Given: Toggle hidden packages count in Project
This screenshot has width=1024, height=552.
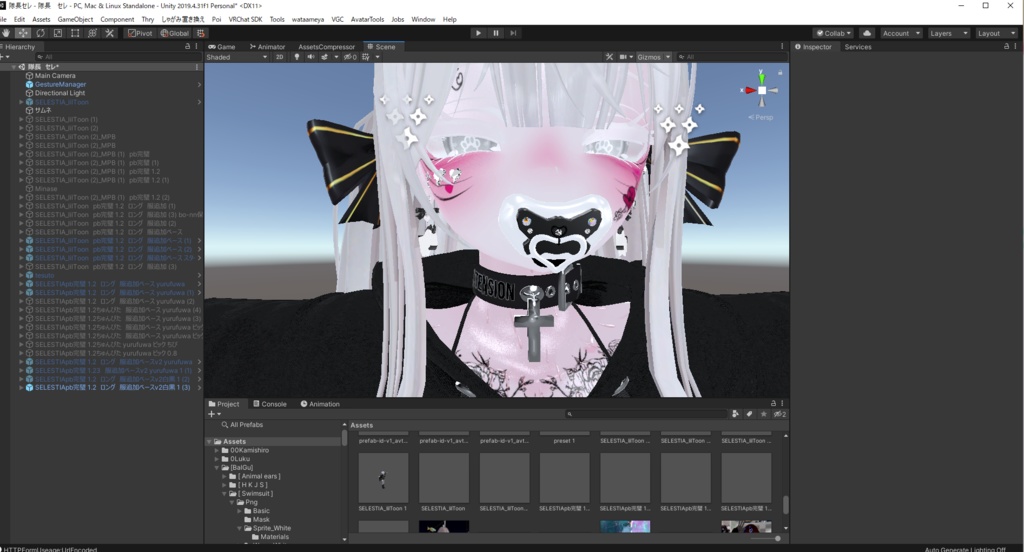Looking at the screenshot, I should (x=780, y=414).
